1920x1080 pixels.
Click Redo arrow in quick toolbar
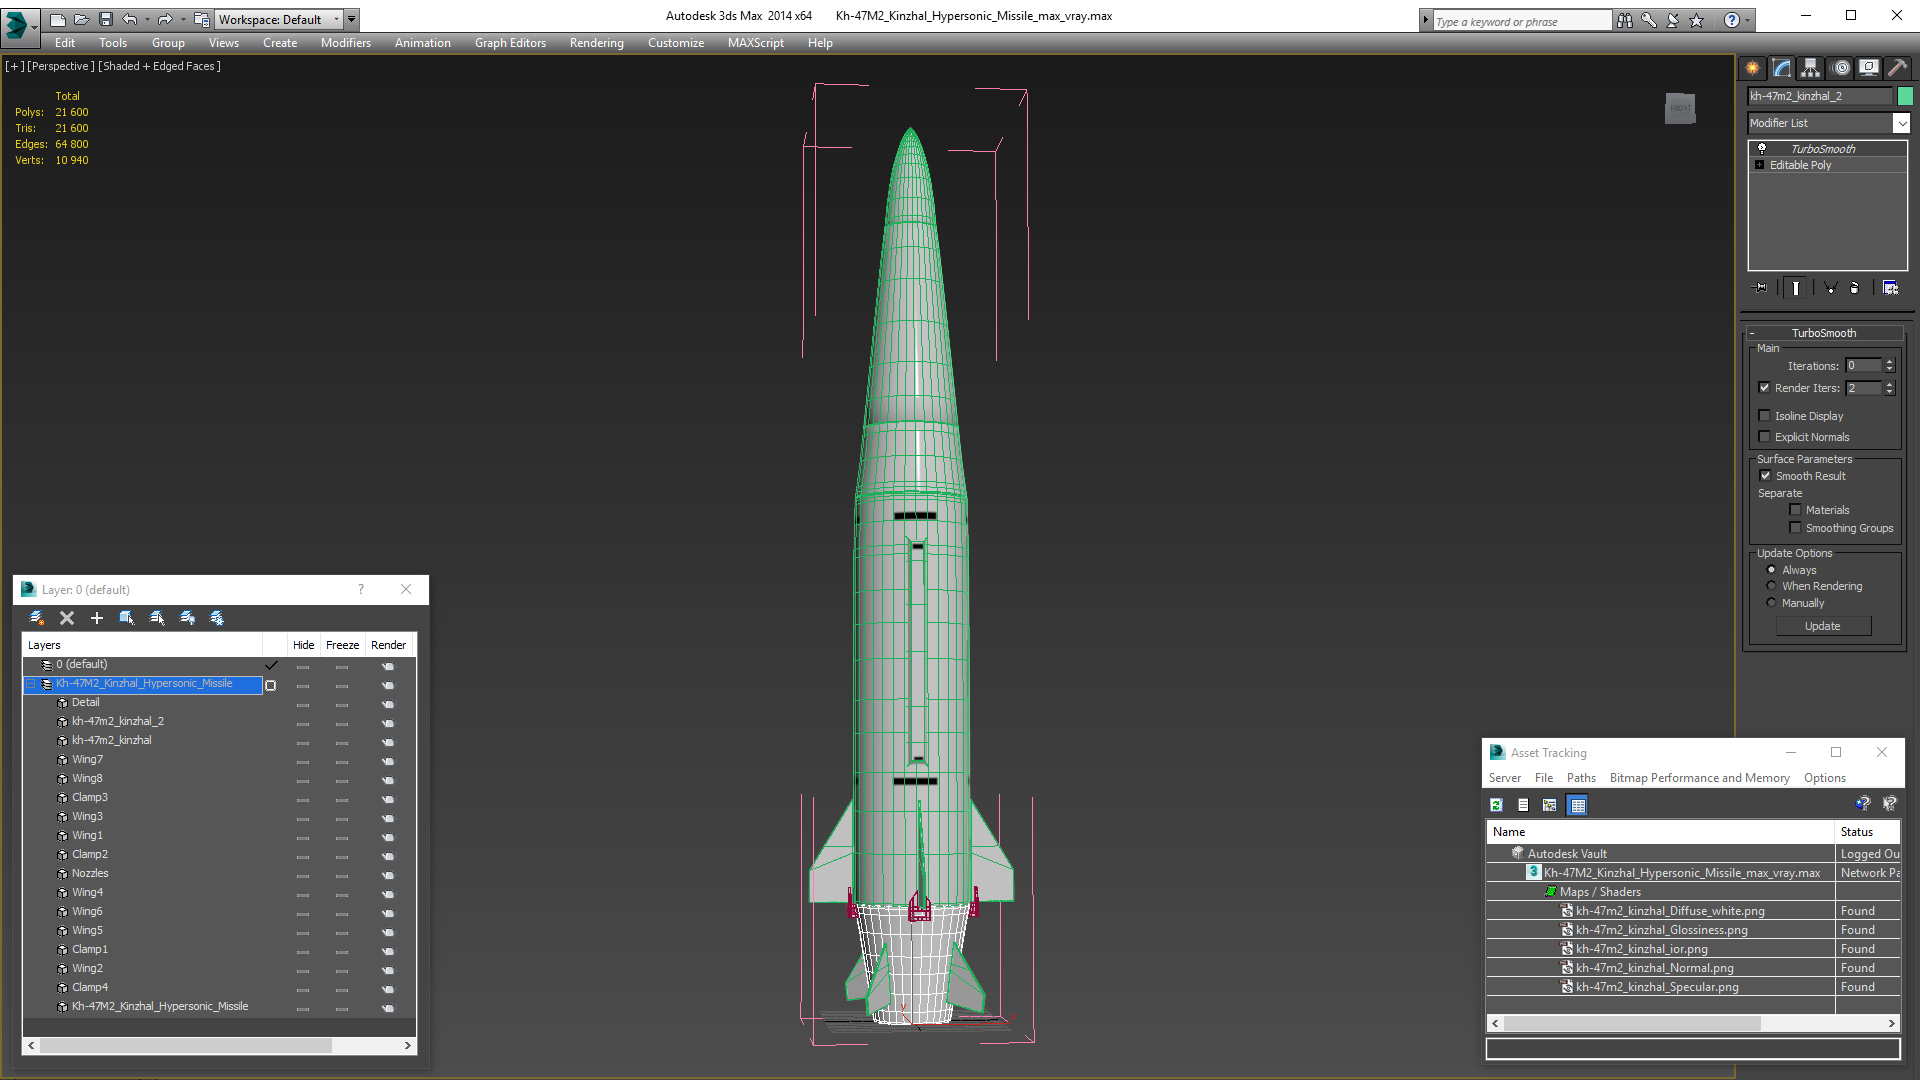165,19
